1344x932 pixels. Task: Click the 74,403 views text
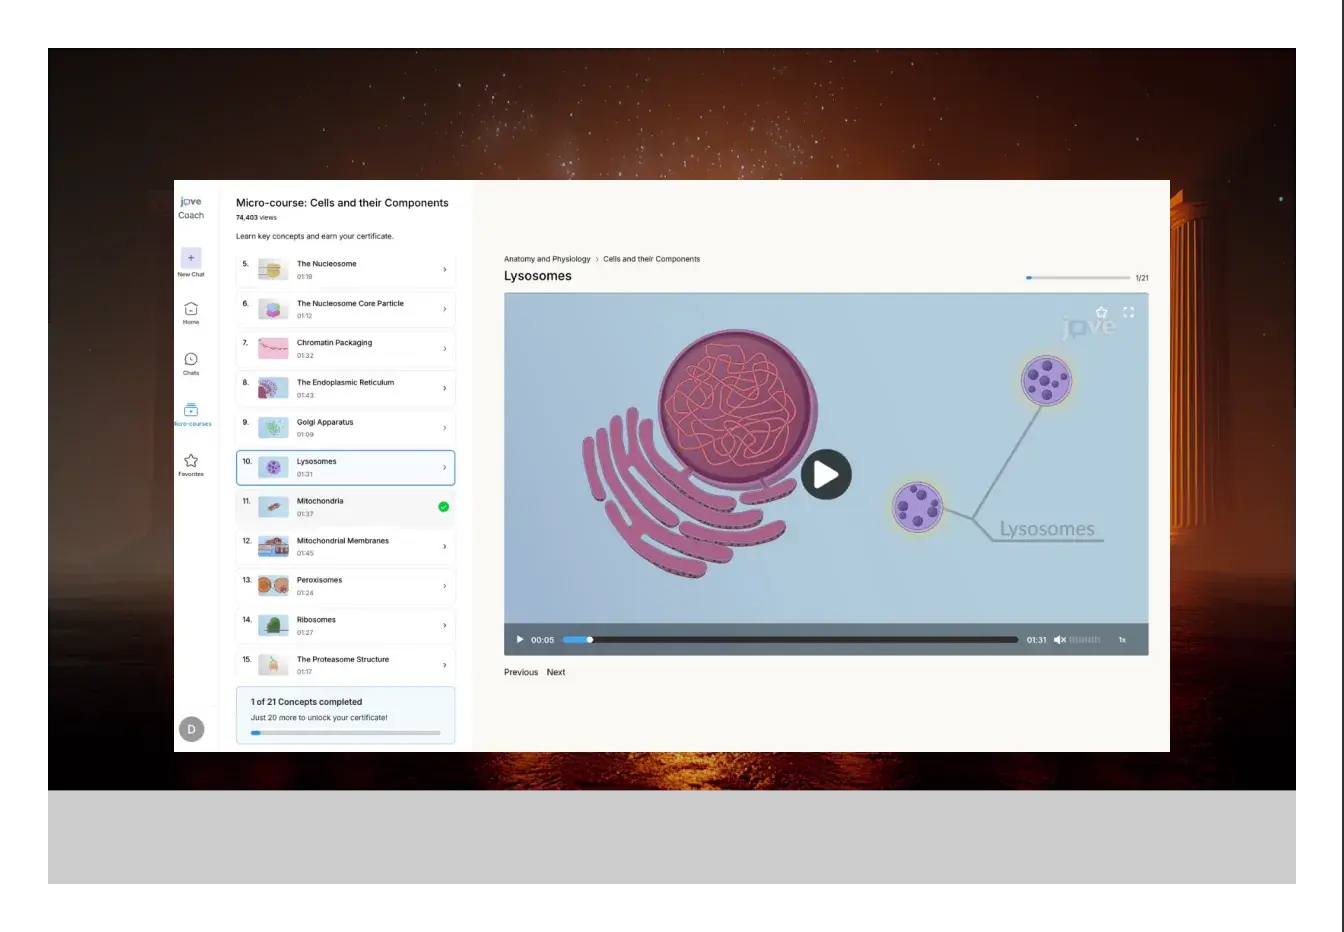coord(256,218)
